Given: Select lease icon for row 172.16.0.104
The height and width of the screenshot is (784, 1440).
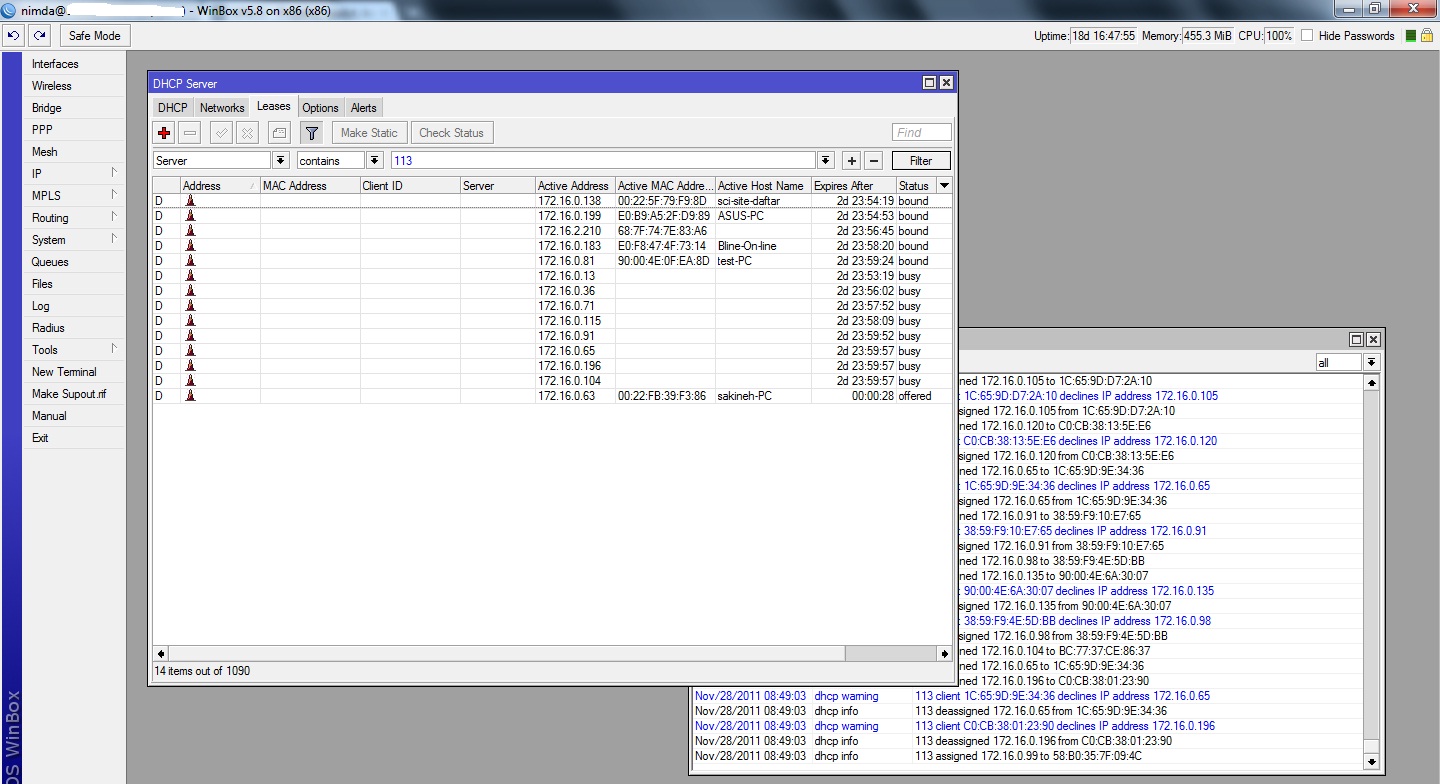Looking at the screenshot, I should click(x=190, y=381).
